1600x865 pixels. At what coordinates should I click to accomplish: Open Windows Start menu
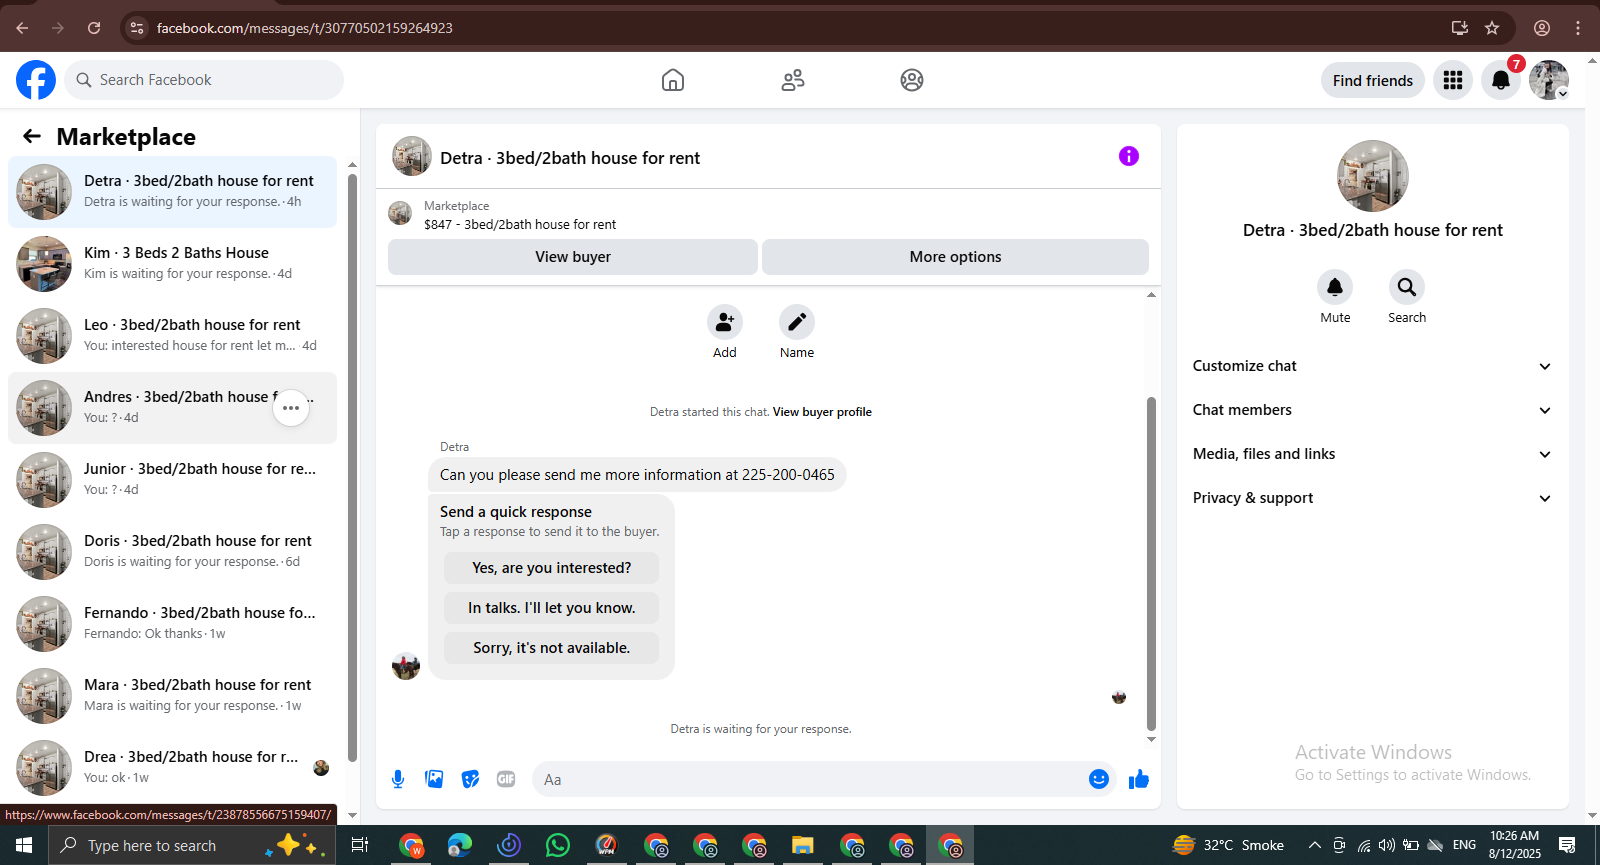coord(24,845)
